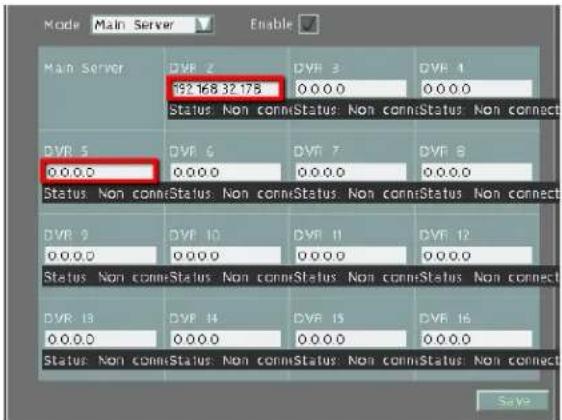
Task: Click the status text under DVR 11
Action: pyautogui.click(x=356, y=277)
